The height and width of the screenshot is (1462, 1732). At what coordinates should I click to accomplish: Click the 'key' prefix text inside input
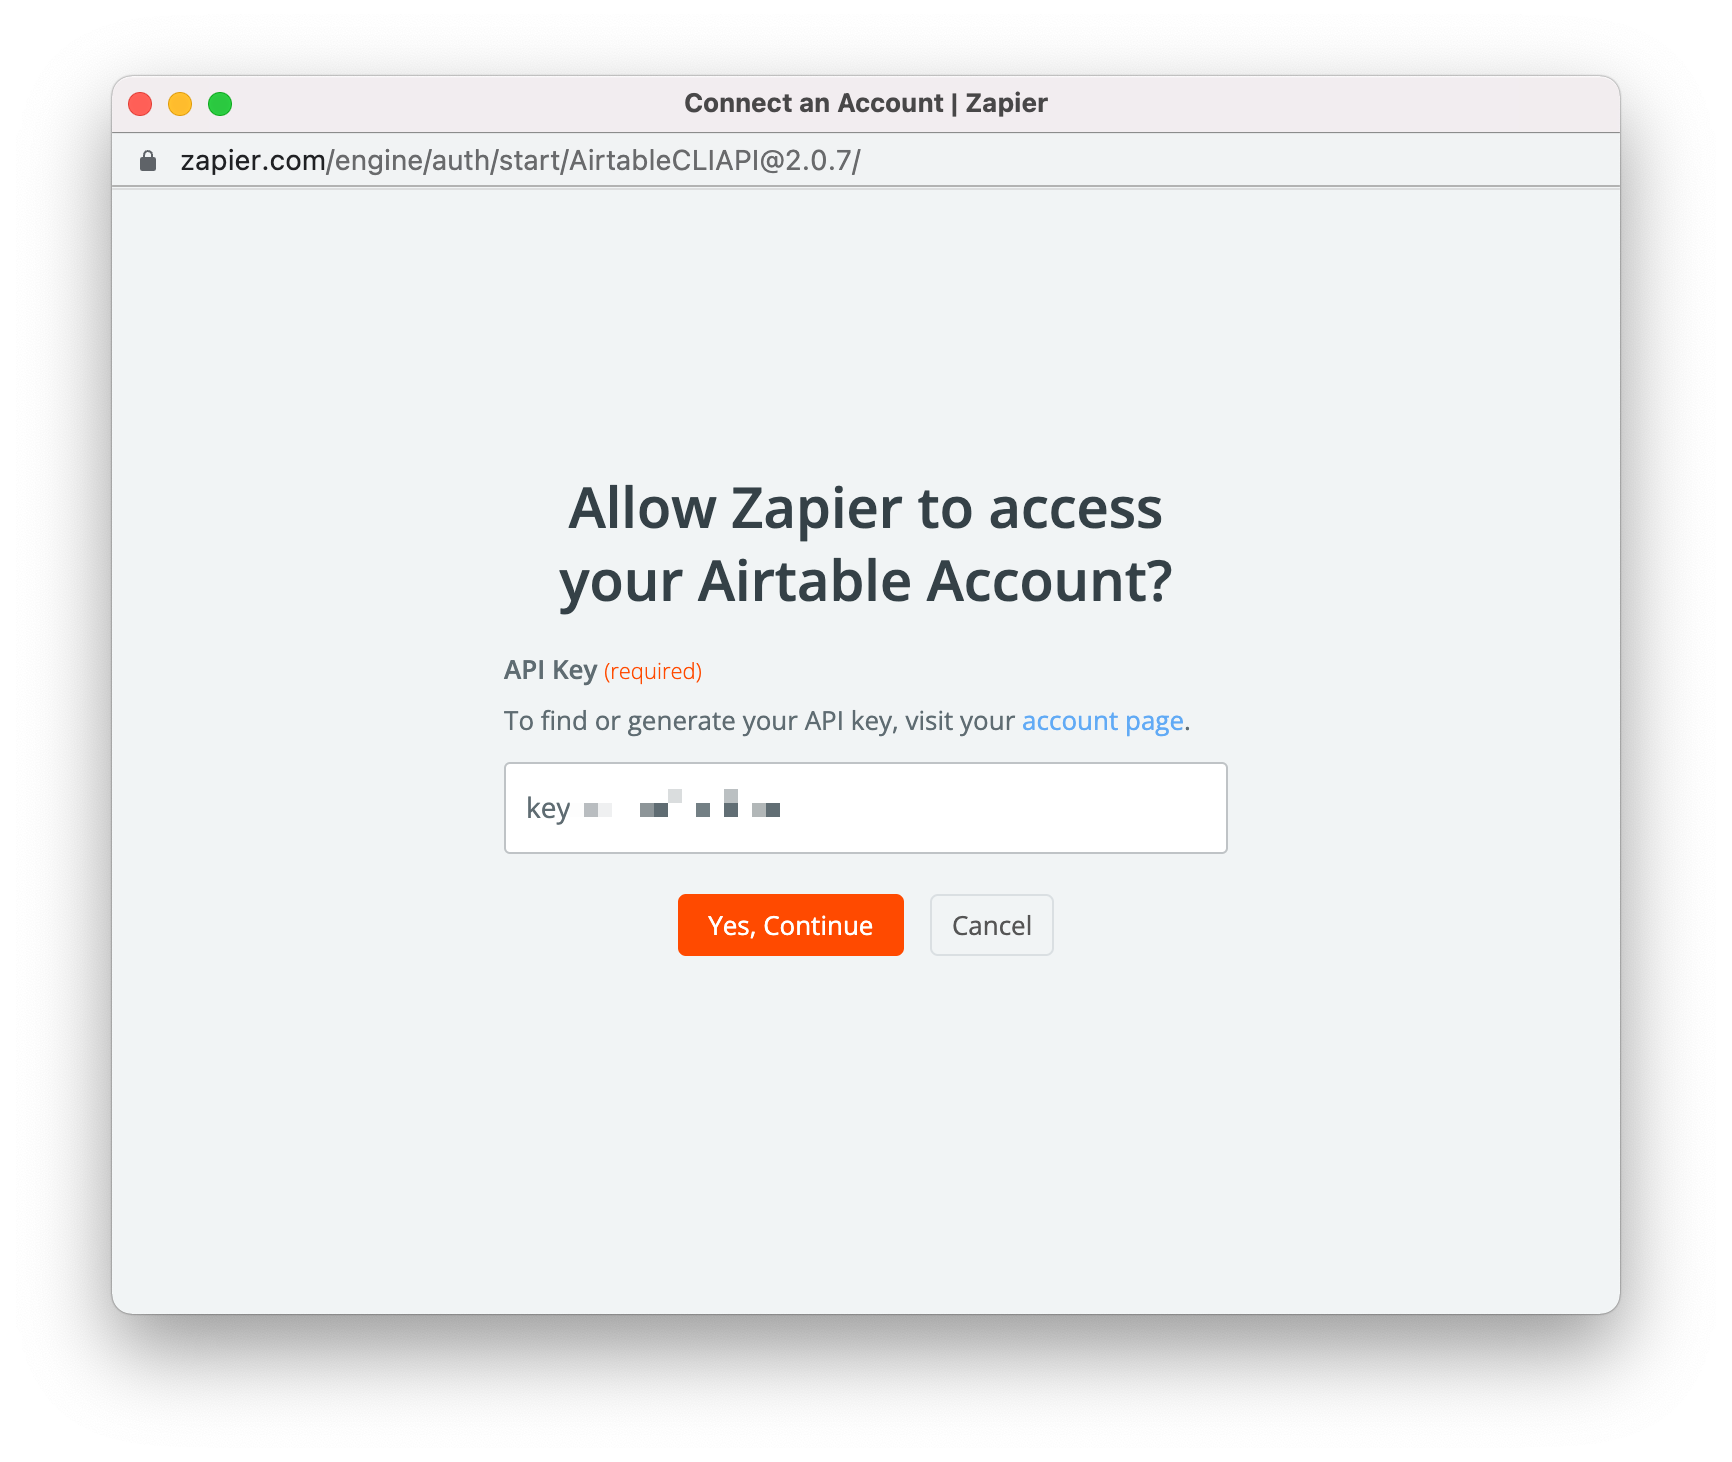coord(548,808)
